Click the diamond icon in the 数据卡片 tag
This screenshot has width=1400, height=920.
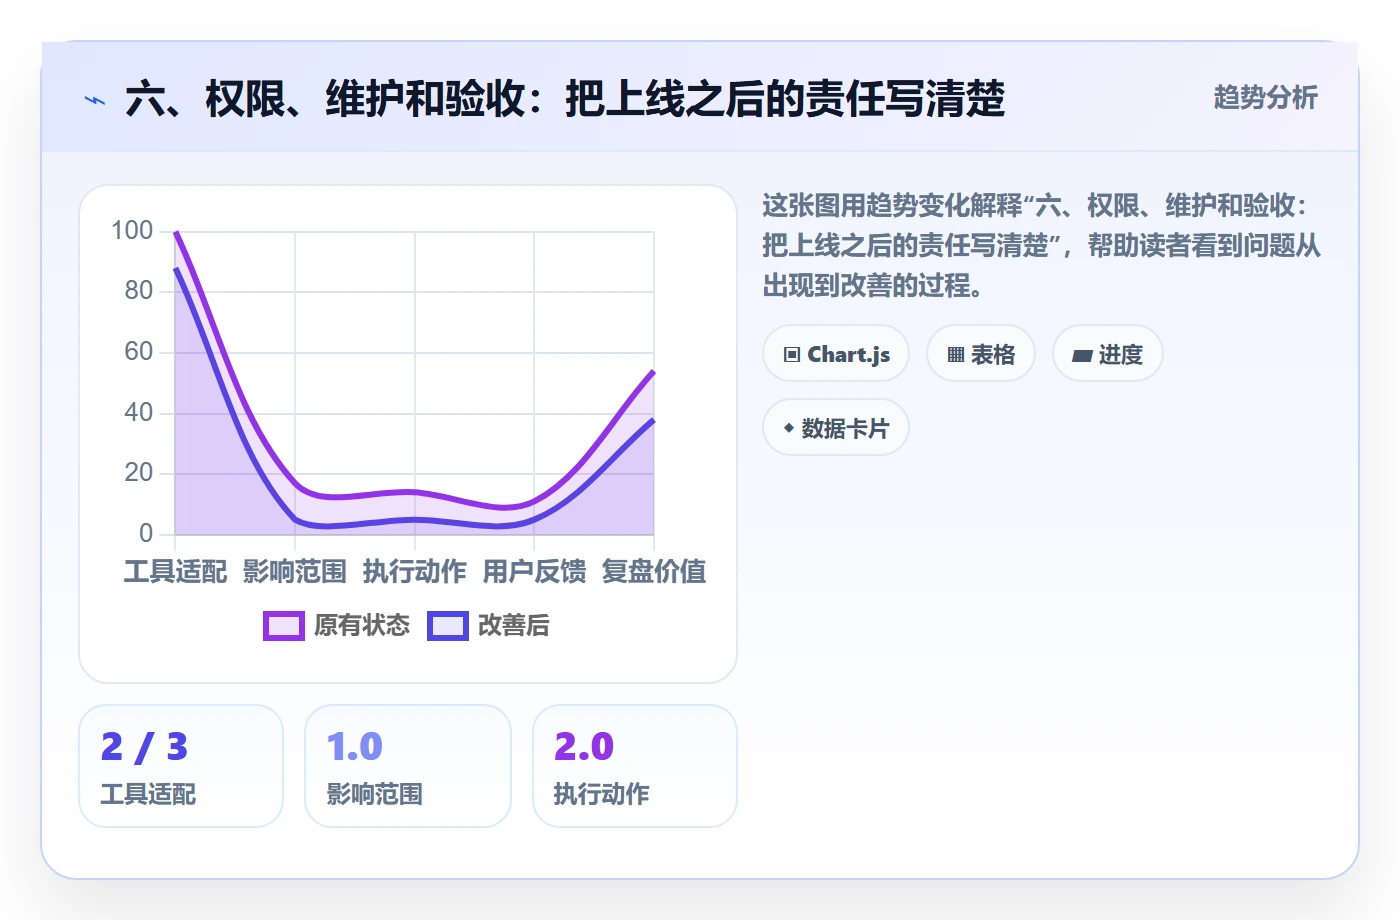coord(789,428)
